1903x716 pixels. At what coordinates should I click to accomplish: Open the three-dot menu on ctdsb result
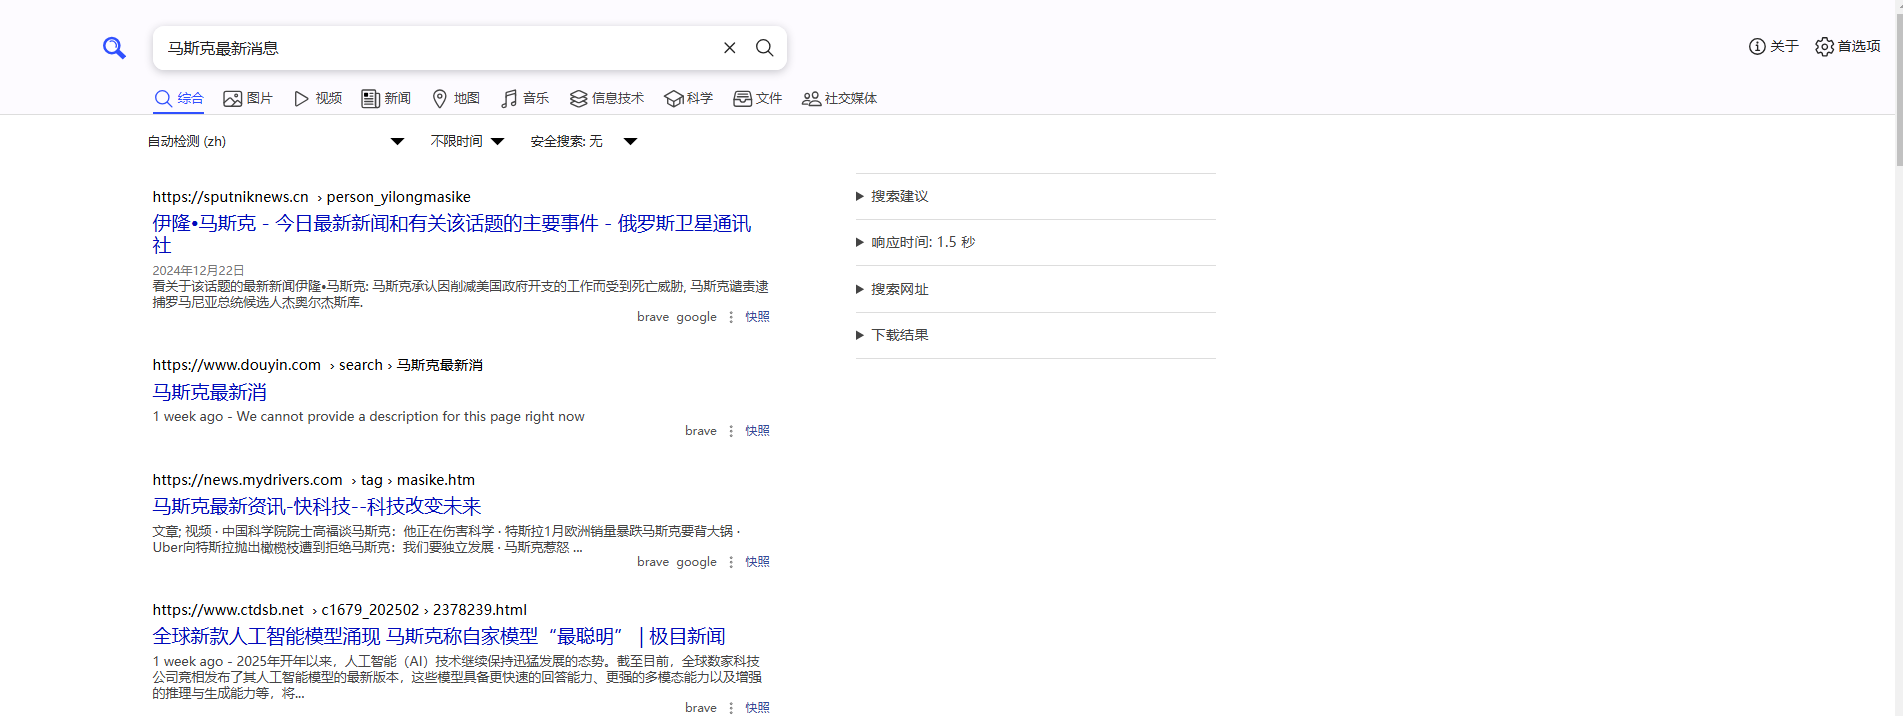tap(731, 708)
